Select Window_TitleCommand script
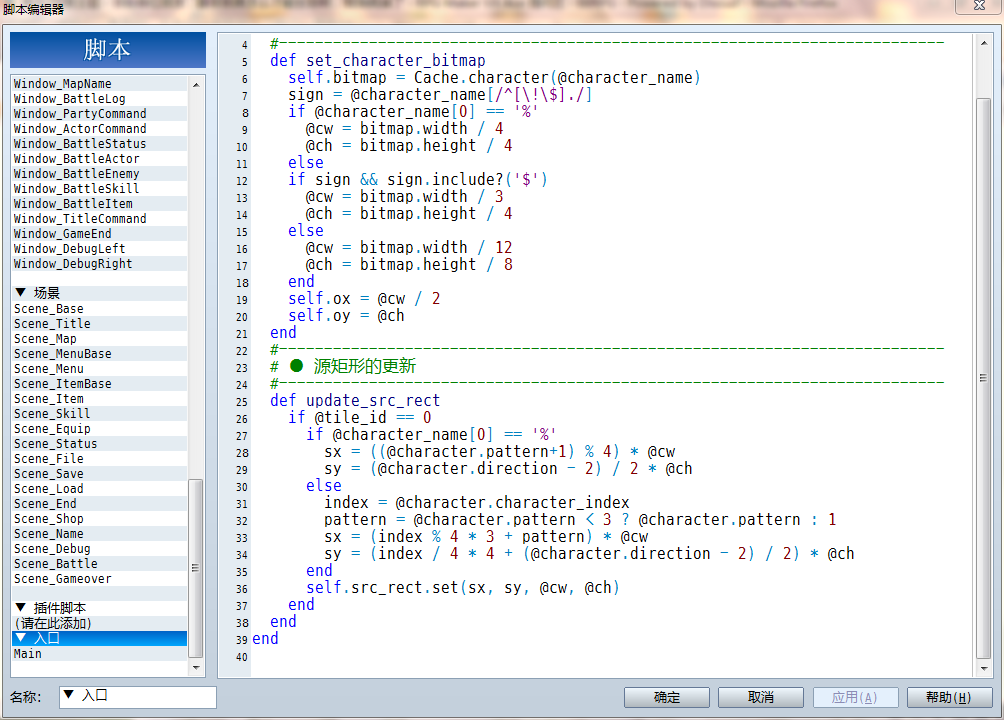The height and width of the screenshot is (720, 1004). (100, 218)
